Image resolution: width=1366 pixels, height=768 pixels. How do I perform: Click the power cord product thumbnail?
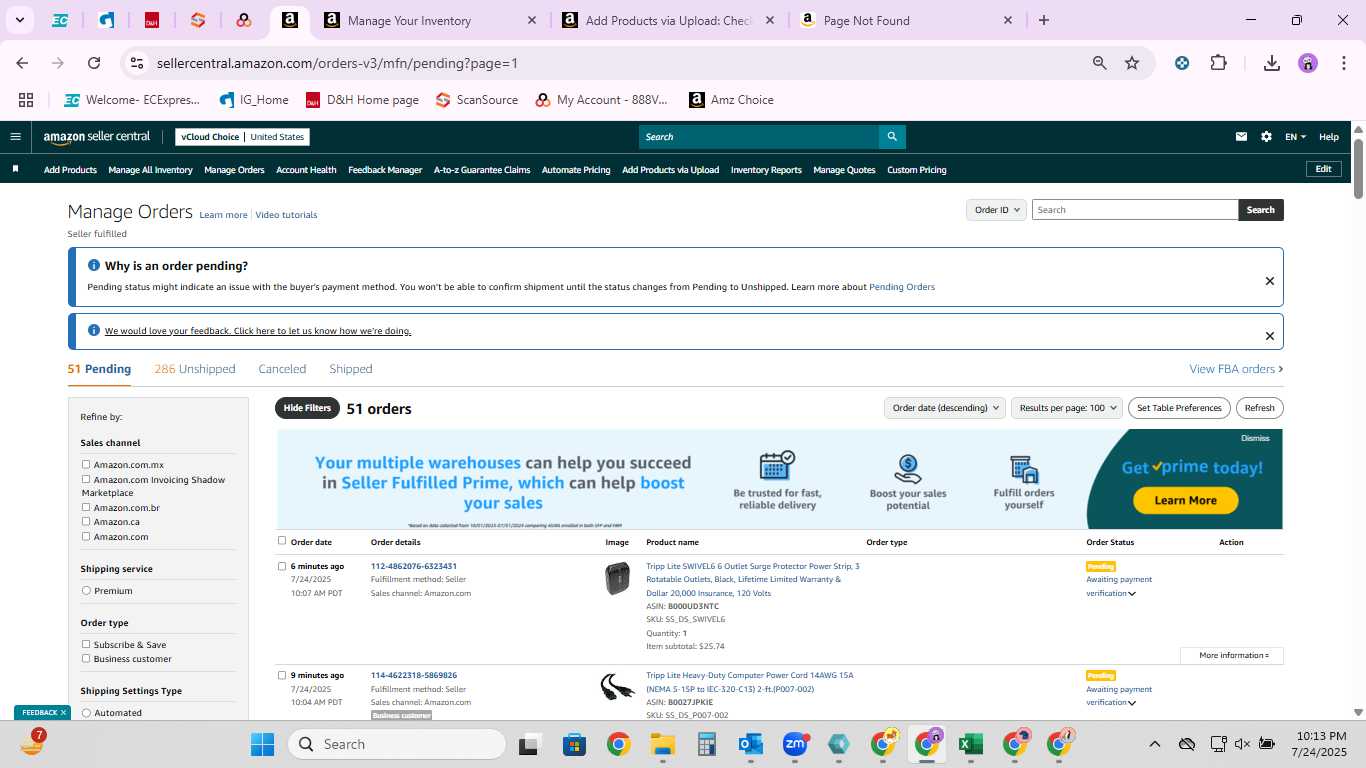(x=618, y=687)
